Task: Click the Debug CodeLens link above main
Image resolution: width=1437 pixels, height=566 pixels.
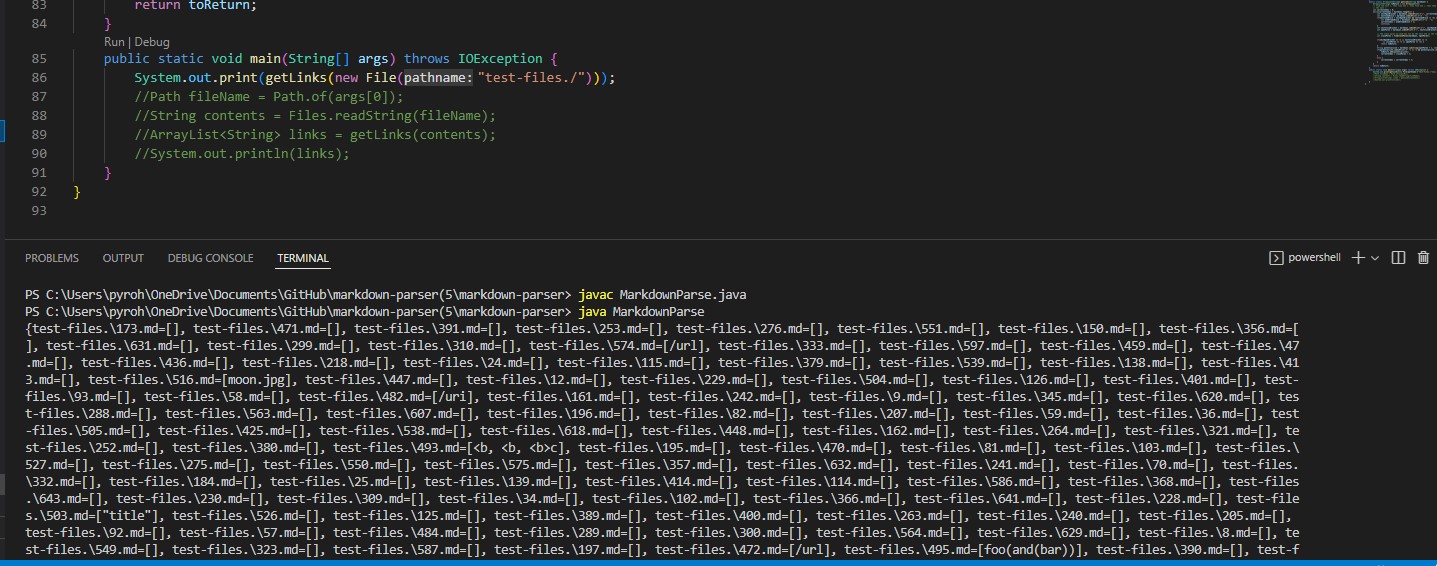Action: coord(152,42)
